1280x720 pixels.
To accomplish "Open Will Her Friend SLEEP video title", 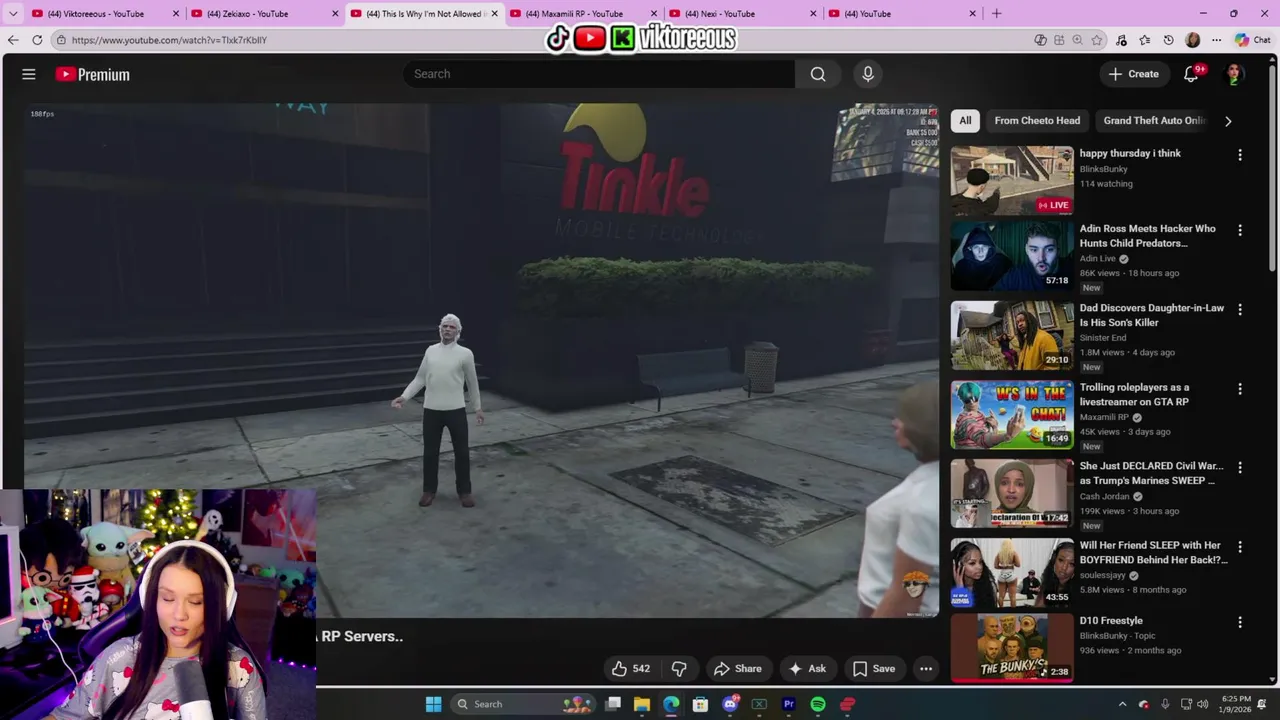I will (x=1153, y=553).
